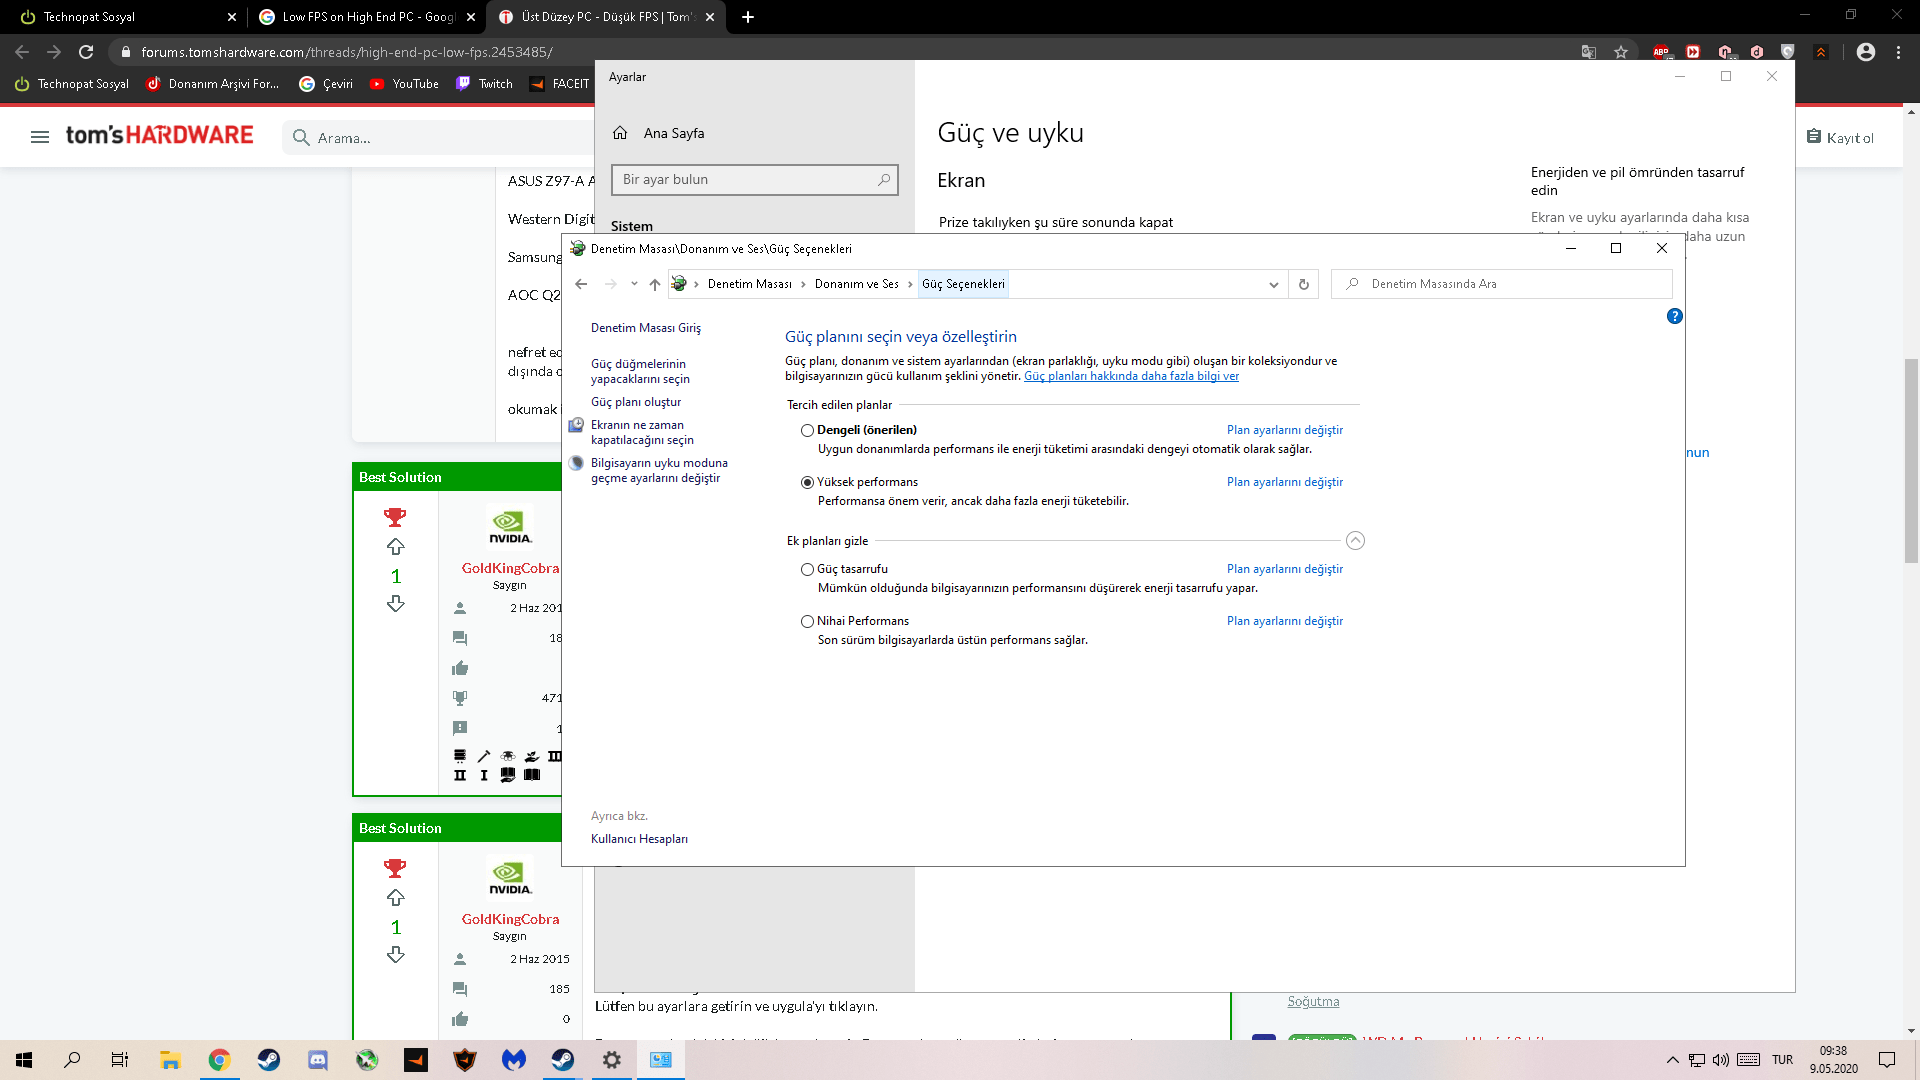This screenshot has height=1080, width=1920.
Task: Select the Nihai Performans power plan
Action: click(807, 621)
